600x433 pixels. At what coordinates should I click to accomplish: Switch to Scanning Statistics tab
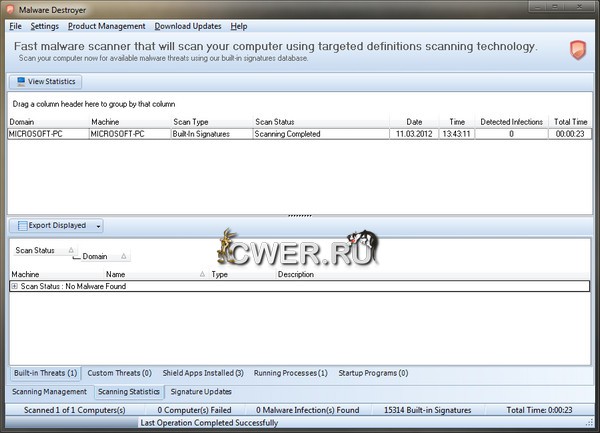coord(129,392)
